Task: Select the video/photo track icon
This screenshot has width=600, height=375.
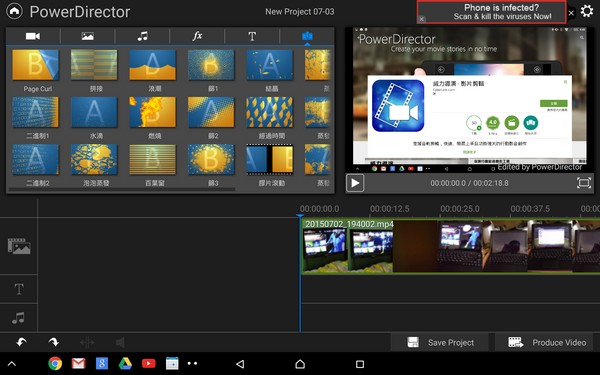Action: tap(19, 246)
